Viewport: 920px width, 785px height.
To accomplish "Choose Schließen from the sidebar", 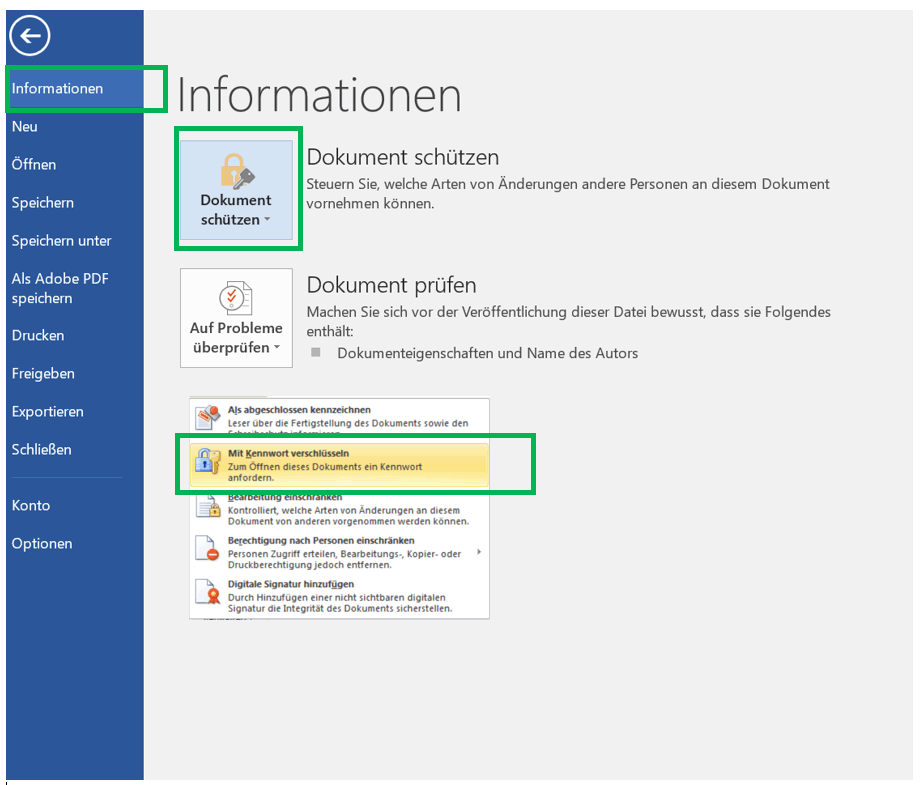I will coord(42,450).
